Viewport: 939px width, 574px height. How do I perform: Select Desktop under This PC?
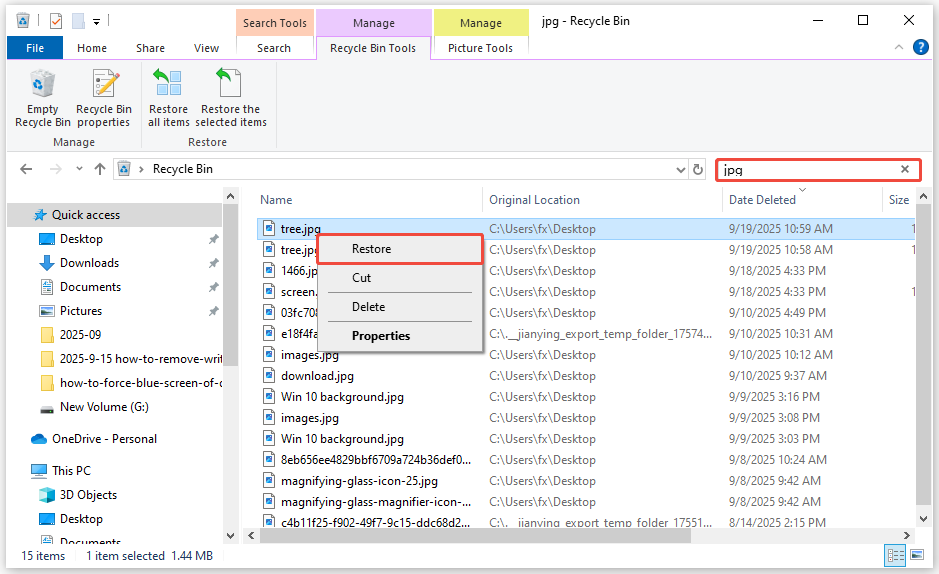(x=81, y=519)
